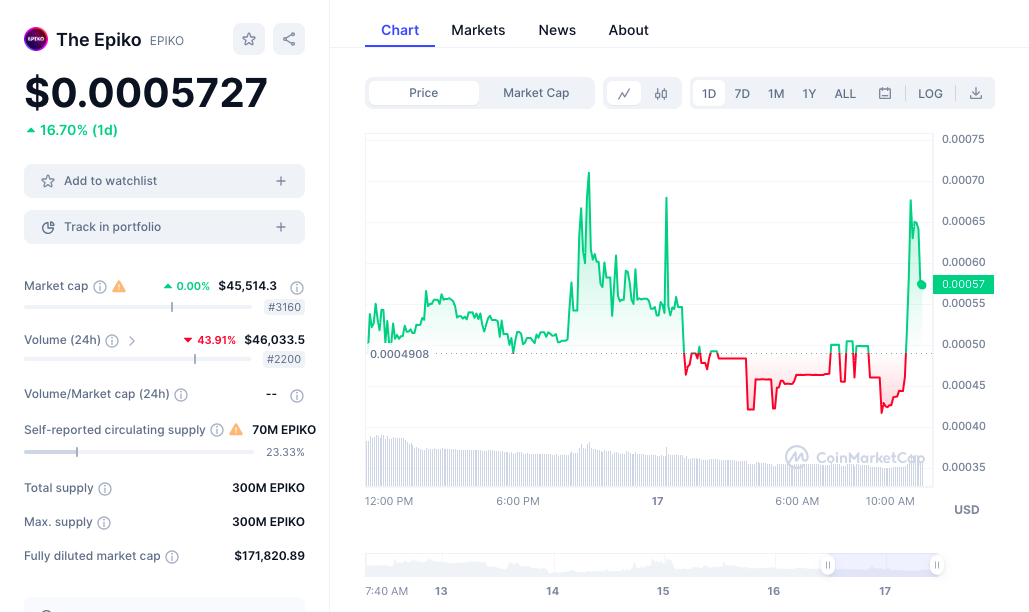This screenshot has width=1029, height=612.
Task: Star The Epiko as favorite
Action: click(249, 39)
